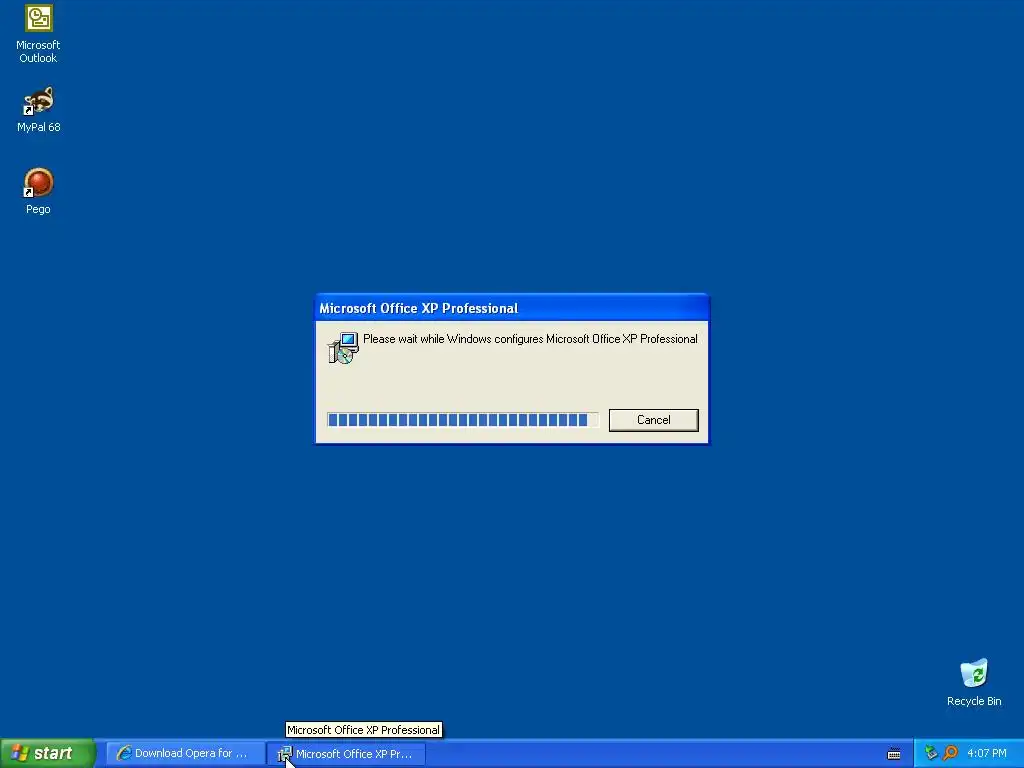Click the 'Please wait while Windows configures' message
The width and height of the screenshot is (1024, 768).
pyautogui.click(x=530, y=339)
